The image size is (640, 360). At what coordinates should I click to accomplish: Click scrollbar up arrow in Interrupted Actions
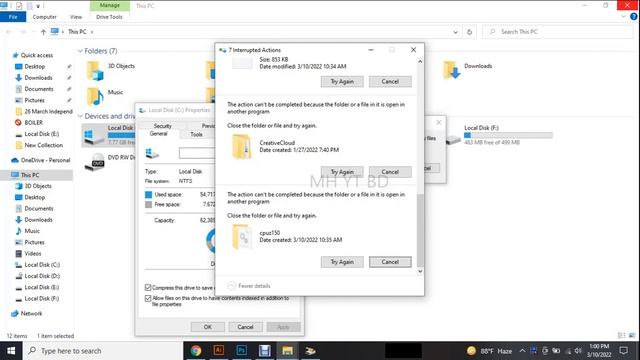click(x=420, y=61)
